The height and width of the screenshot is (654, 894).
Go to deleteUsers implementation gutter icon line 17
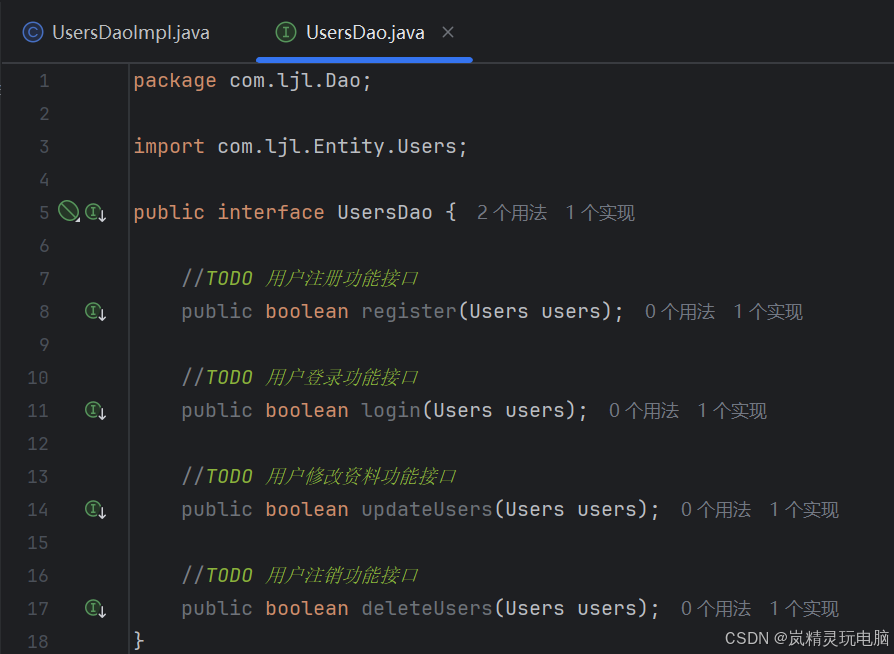pos(95,608)
